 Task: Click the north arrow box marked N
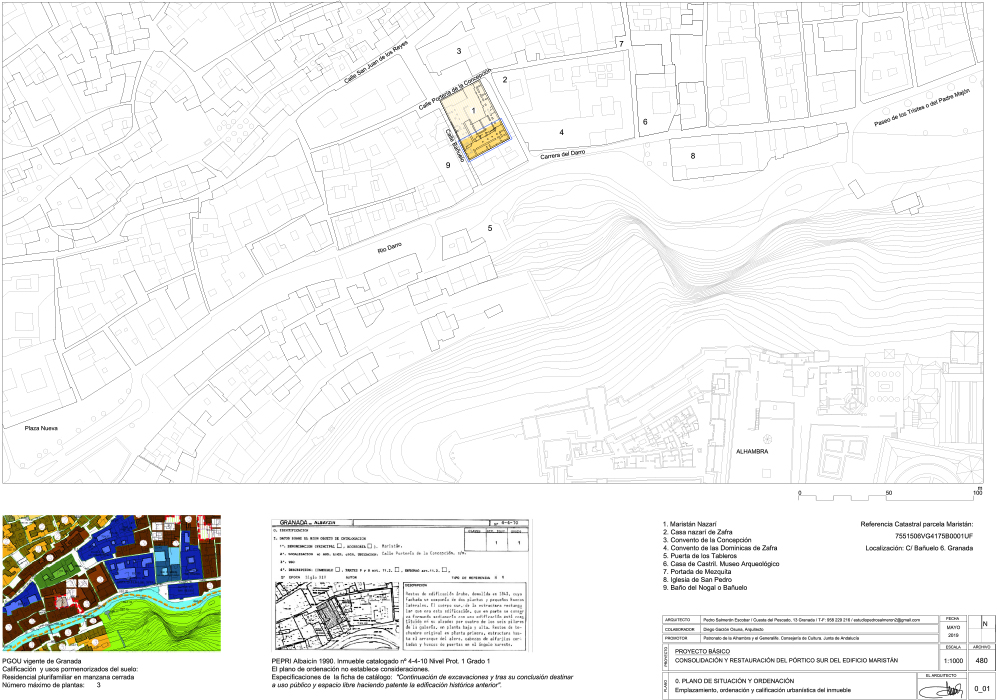tap(984, 625)
